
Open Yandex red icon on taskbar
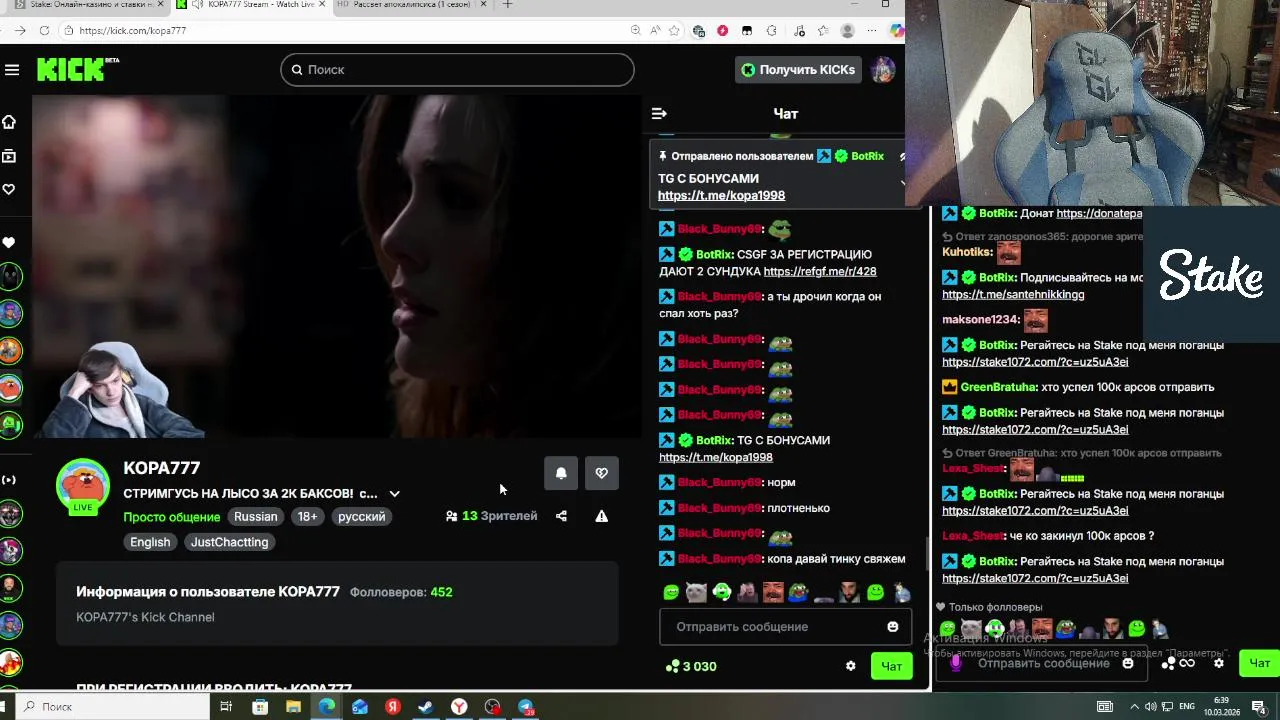pyautogui.click(x=393, y=707)
